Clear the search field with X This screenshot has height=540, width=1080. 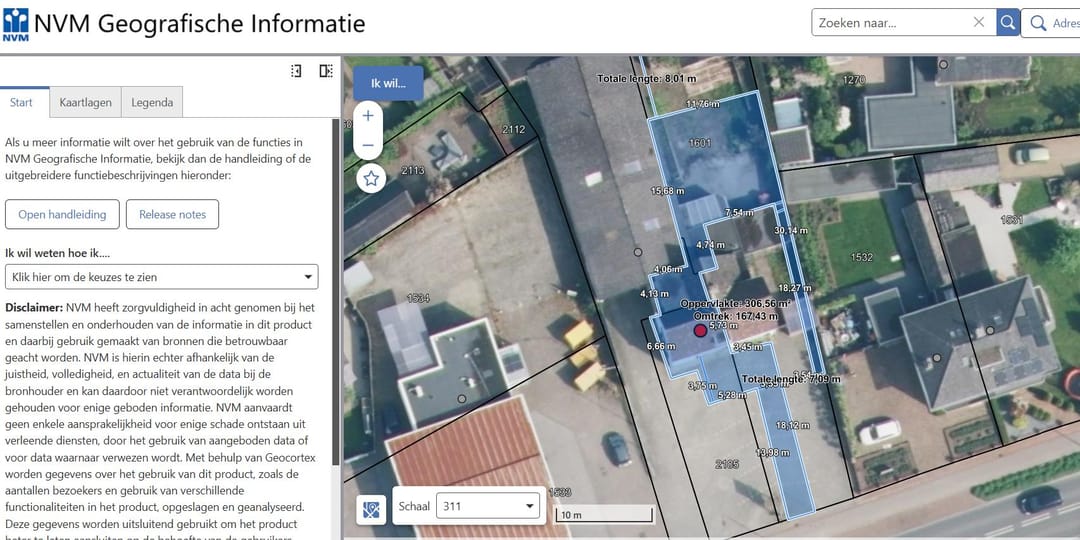[x=979, y=23]
